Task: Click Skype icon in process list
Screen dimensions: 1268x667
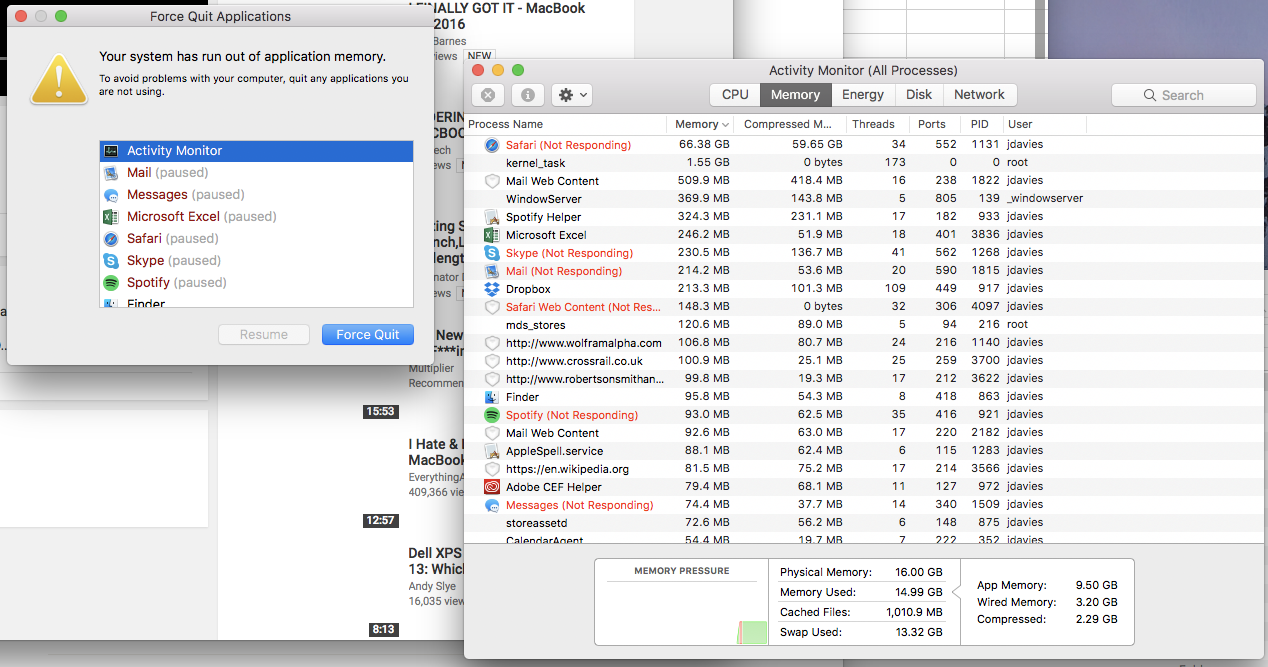Action: [492, 253]
